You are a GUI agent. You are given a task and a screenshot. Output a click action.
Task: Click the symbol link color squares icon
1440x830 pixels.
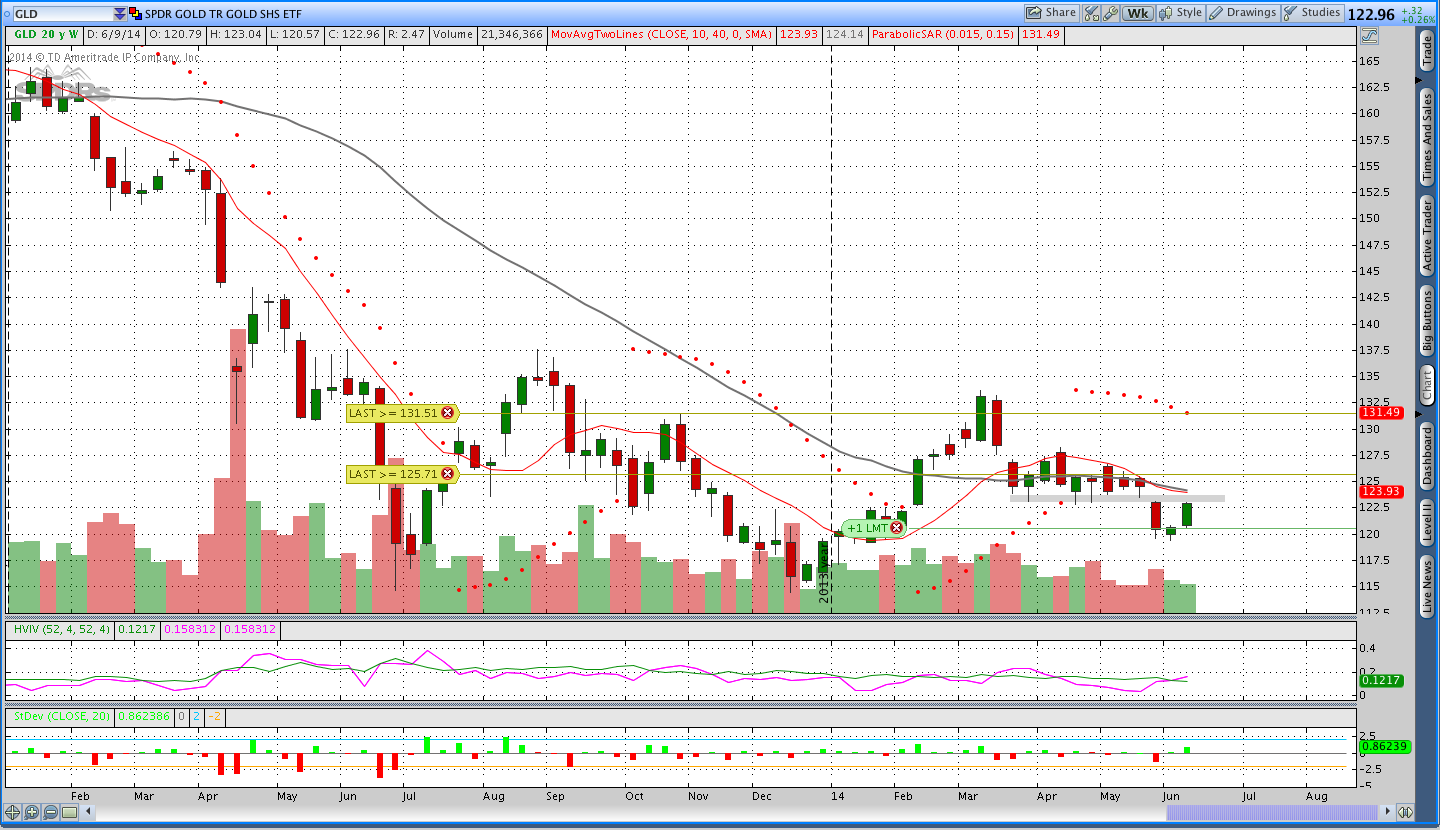(136, 14)
